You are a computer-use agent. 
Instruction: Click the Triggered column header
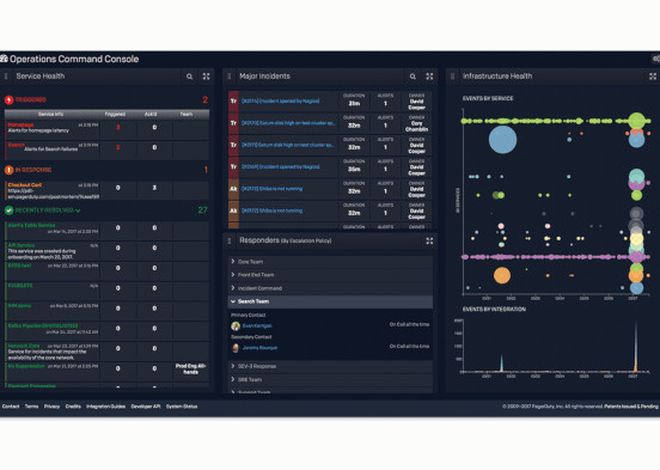(x=115, y=114)
